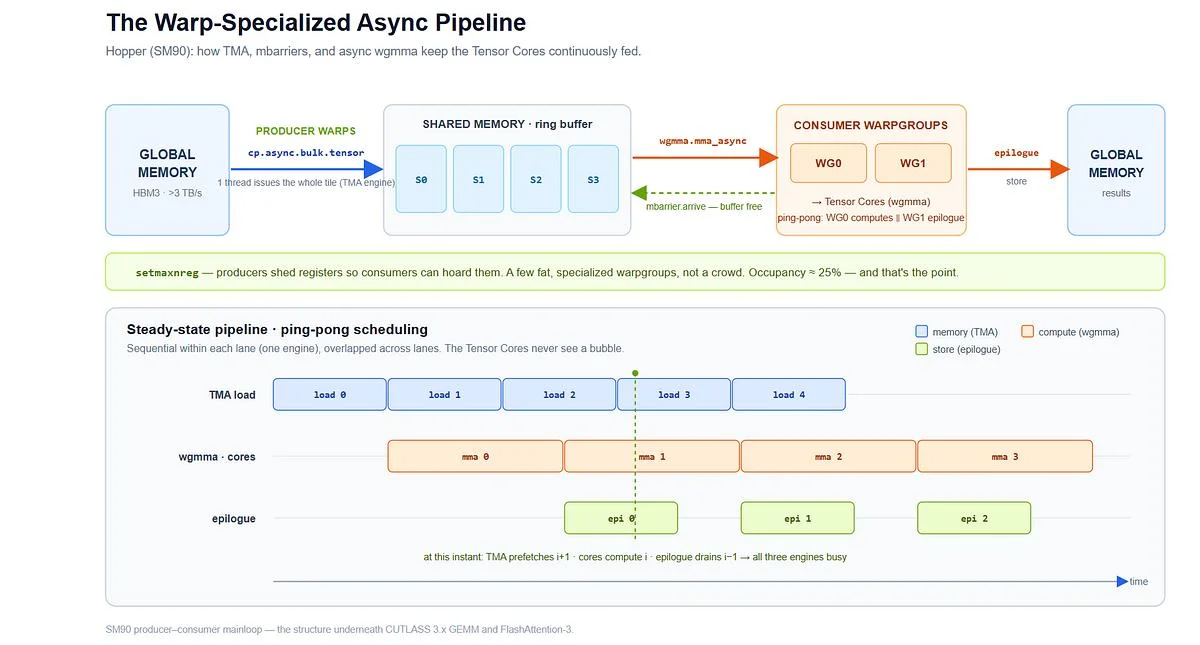Choose the "epi 1" epilogue bar
This screenshot has width=1200, height=645.
[798, 518]
